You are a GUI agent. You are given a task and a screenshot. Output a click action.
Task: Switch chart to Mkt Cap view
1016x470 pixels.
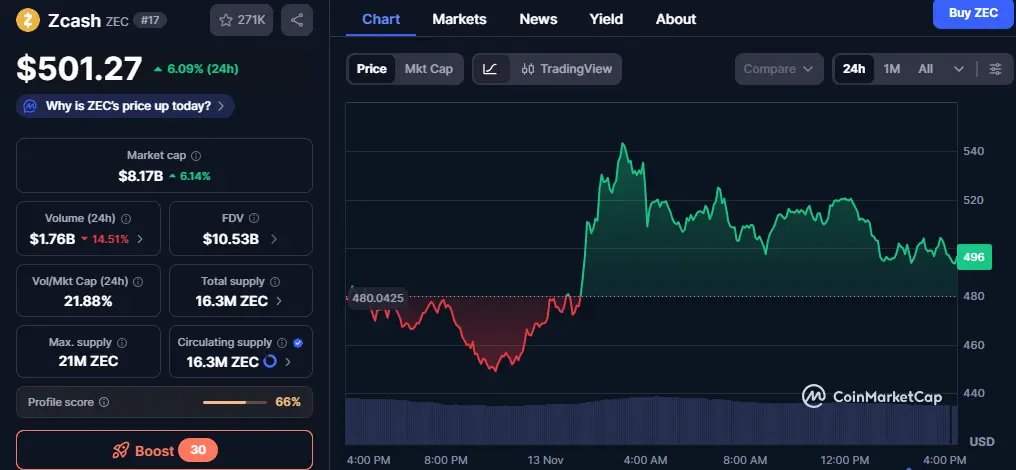pyautogui.click(x=428, y=69)
